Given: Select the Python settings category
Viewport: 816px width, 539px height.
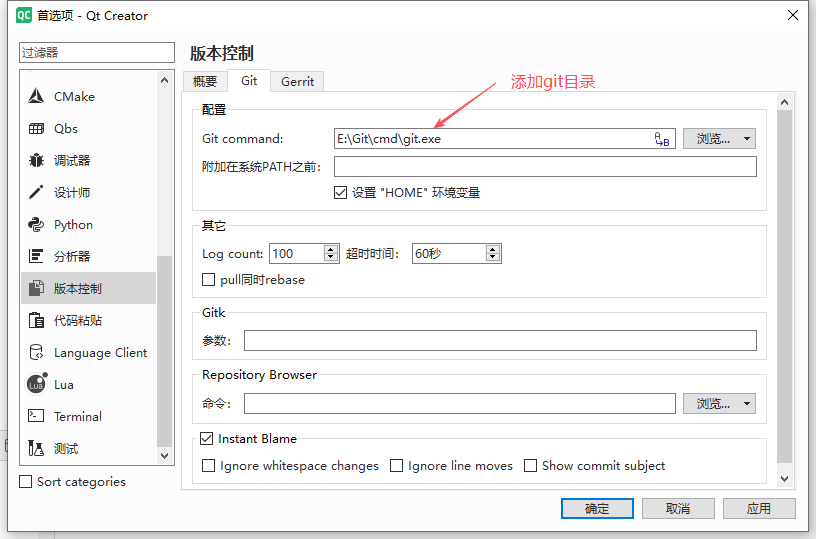Looking at the screenshot, I should [x=88, y=224].
